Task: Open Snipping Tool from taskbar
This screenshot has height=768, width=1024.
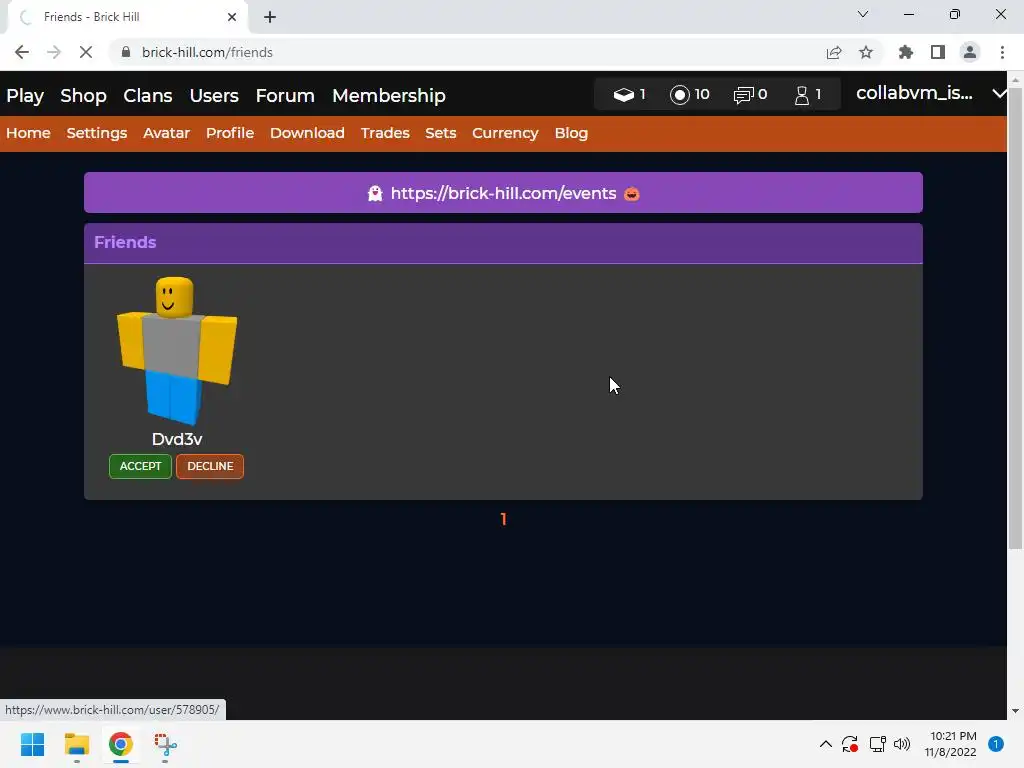Action: click(165, 744)
